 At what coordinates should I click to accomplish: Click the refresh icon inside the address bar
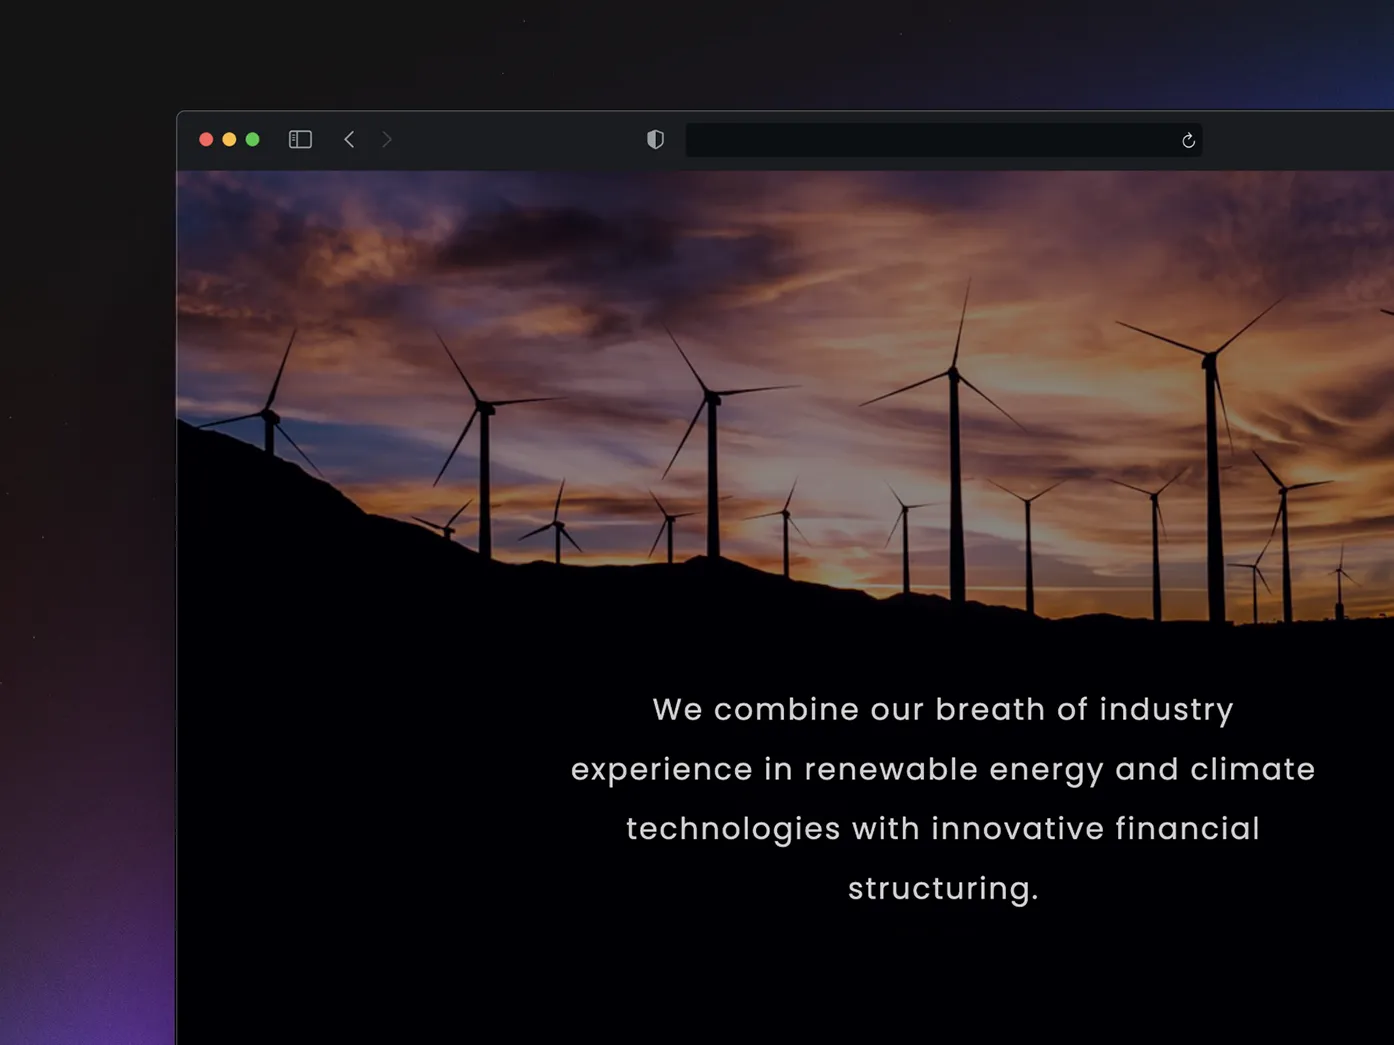tap(1187, 140)
